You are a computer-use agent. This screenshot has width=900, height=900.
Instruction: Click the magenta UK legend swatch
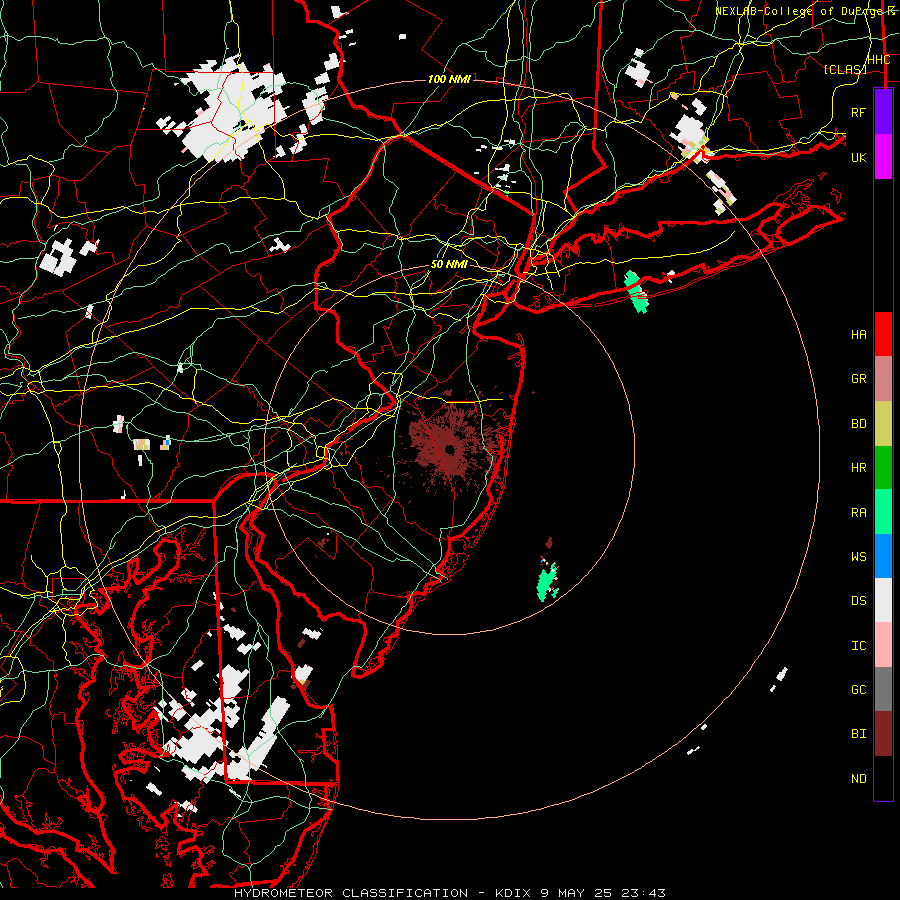(x=883, y=157)
